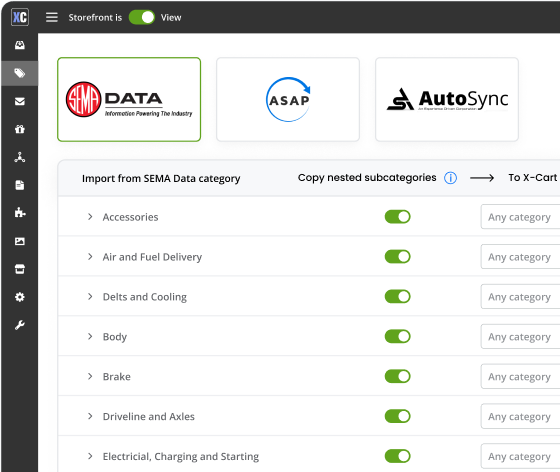Open the hamburger menu
The image size is (560, 472).
[x=52, y=17]
